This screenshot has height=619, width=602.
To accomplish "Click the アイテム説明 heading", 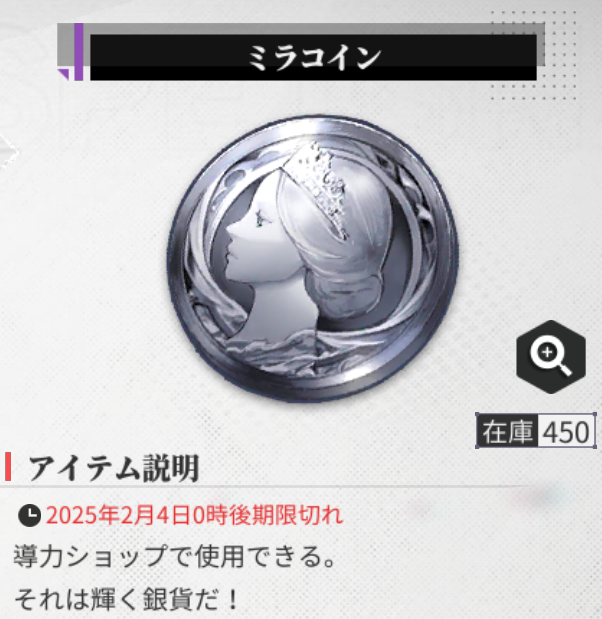I will pos(113,468).
